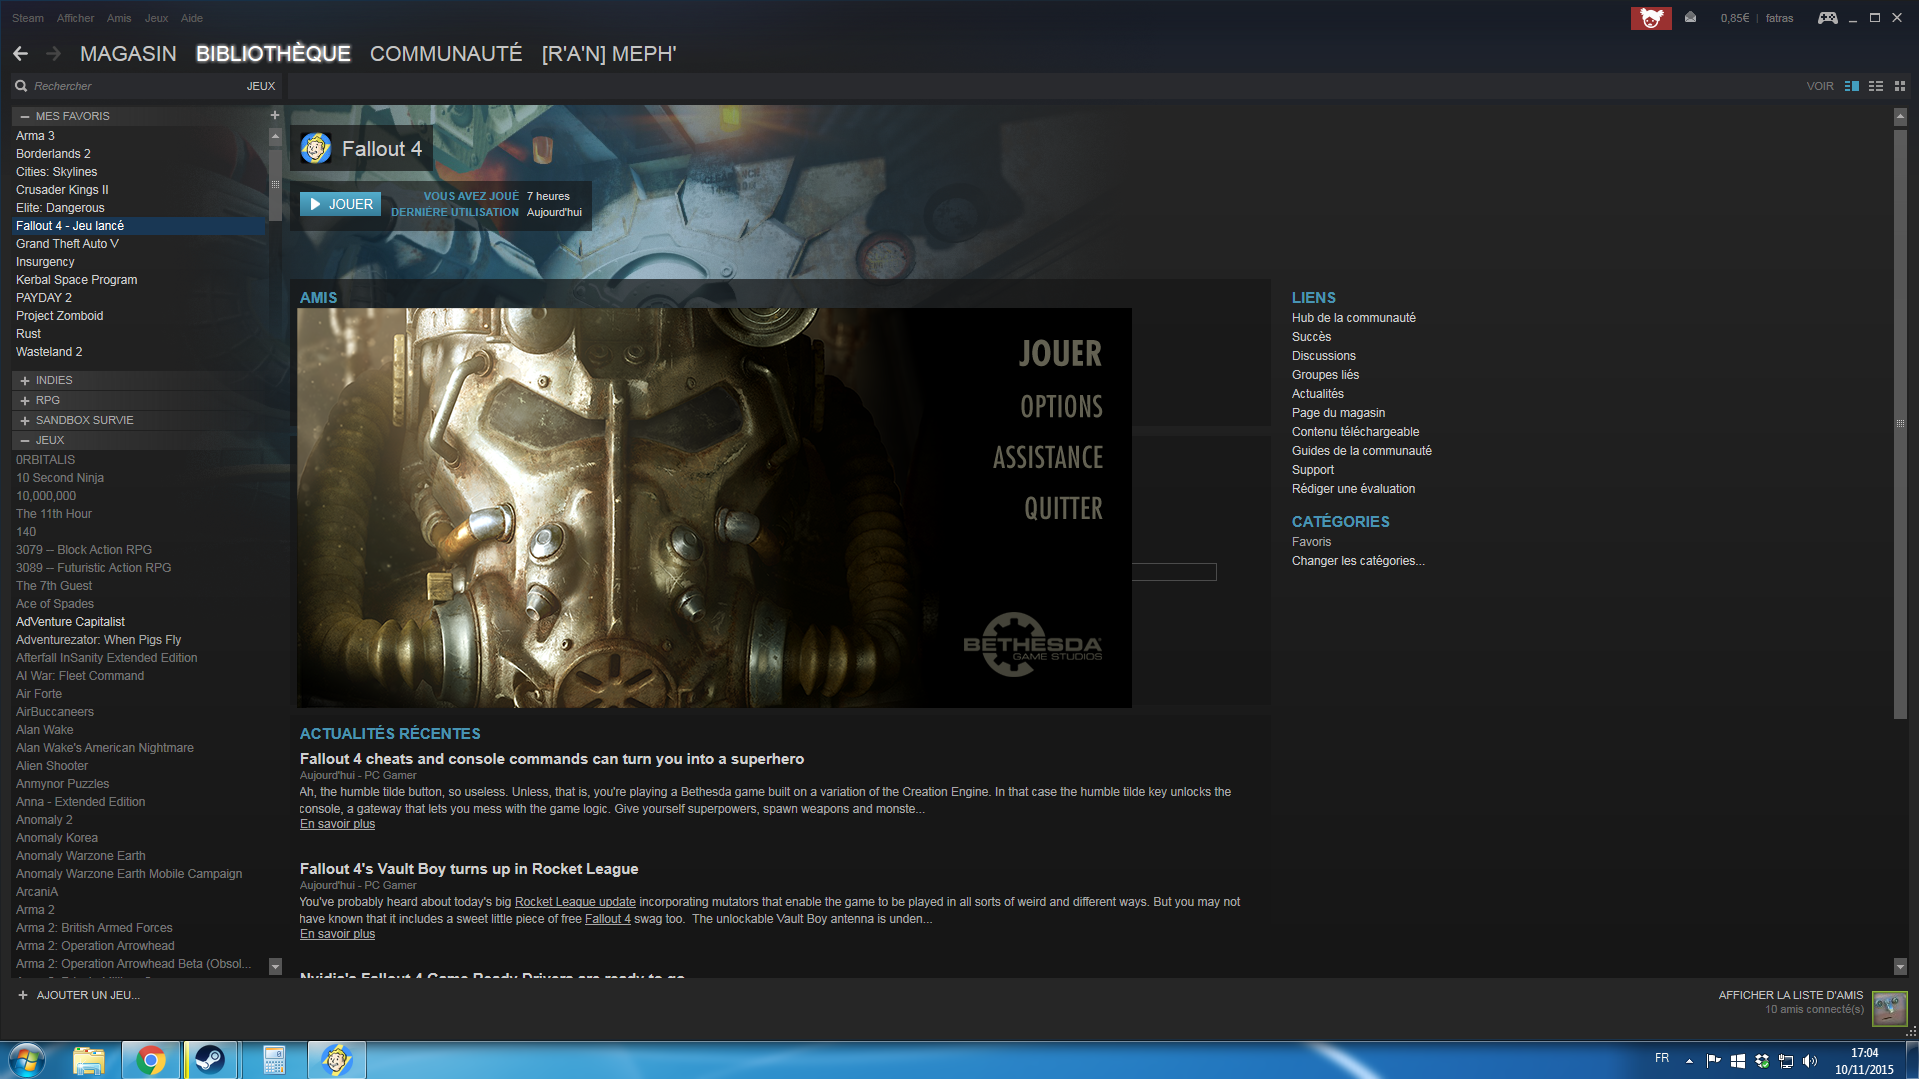The image size is (1919, 1079).
Task: Click the Rechercher search field
Action: [x=135, y=86]
